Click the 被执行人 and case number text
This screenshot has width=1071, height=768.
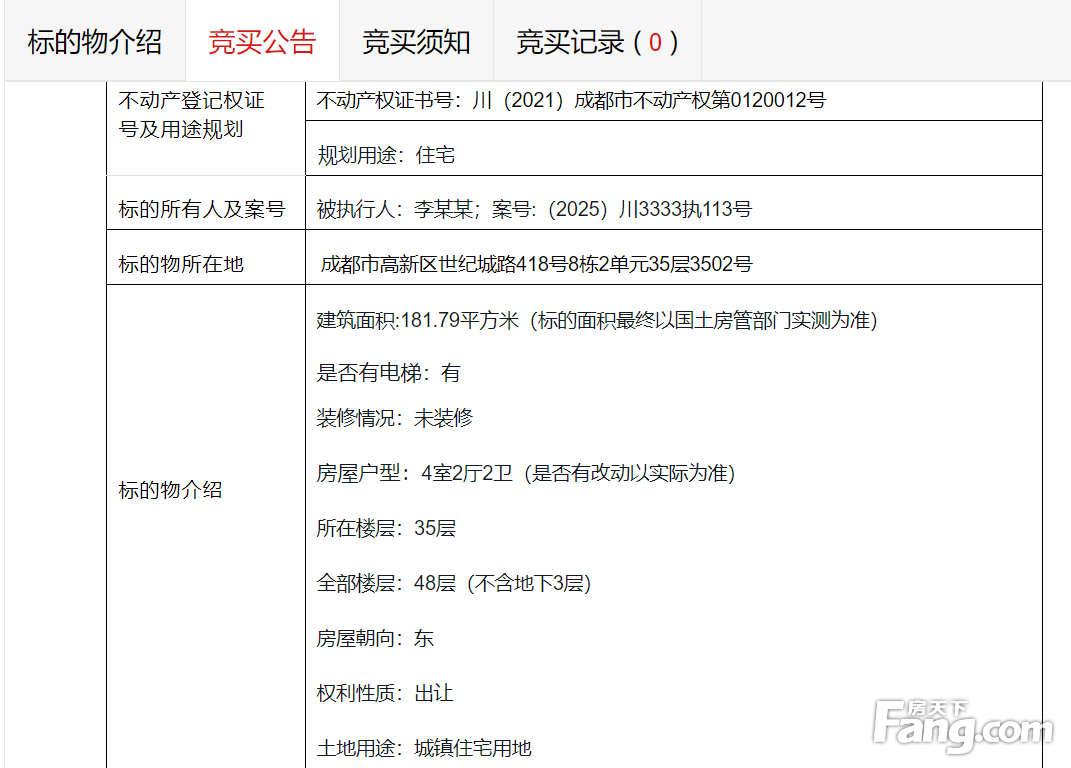(534, 210)
